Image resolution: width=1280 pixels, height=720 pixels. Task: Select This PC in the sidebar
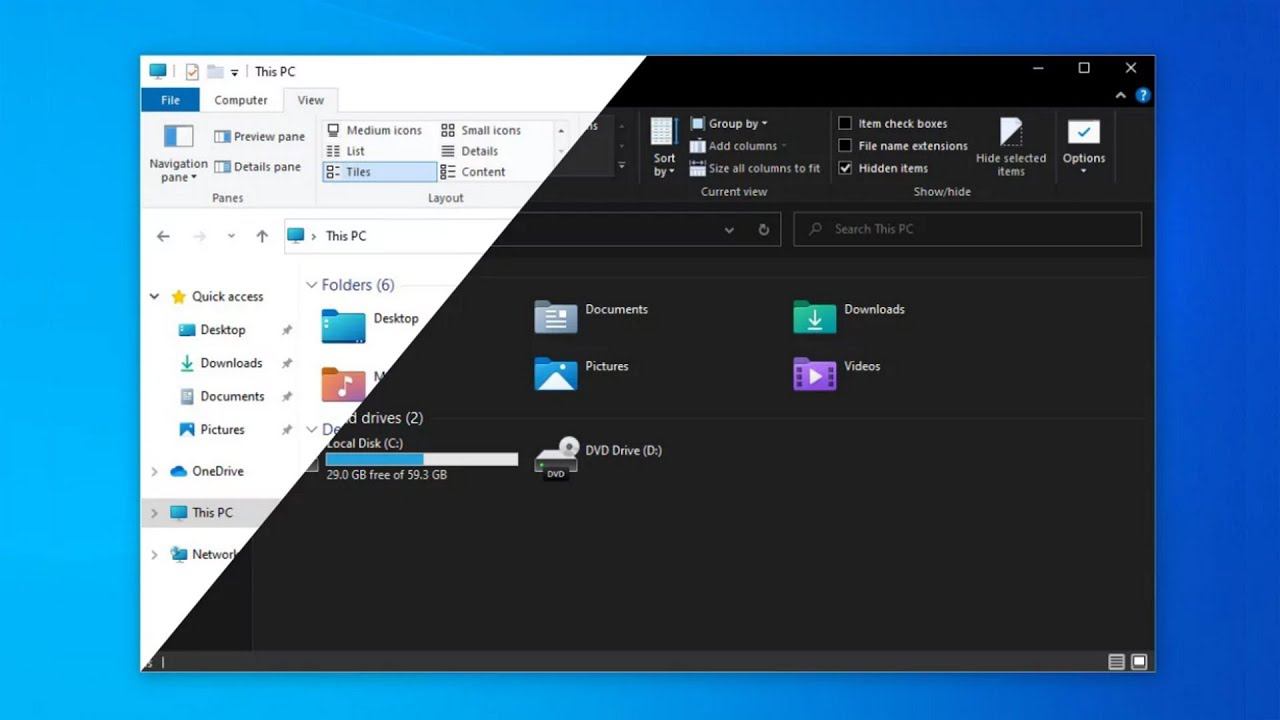coord(212,513)
